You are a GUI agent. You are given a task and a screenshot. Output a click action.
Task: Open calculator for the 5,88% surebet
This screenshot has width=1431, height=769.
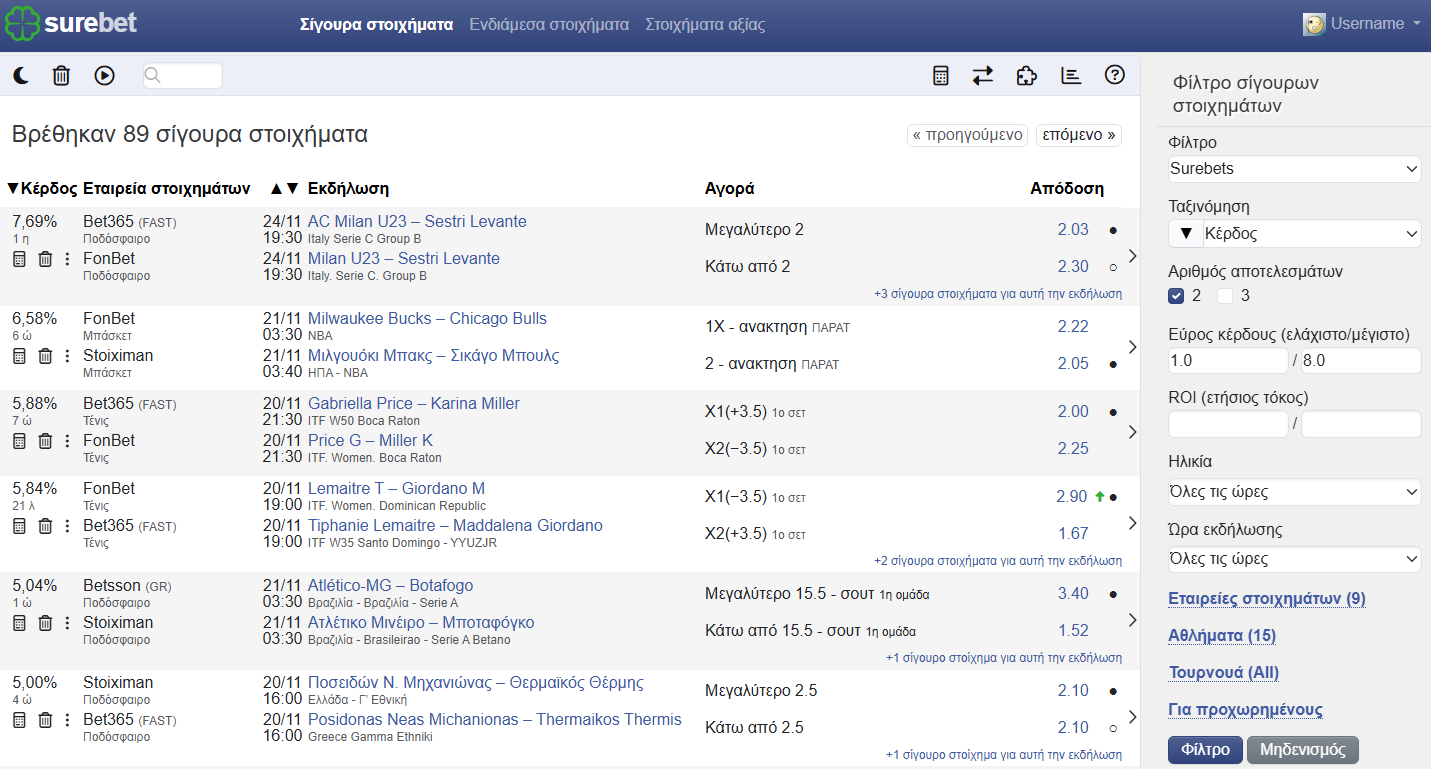coord(19,441)
